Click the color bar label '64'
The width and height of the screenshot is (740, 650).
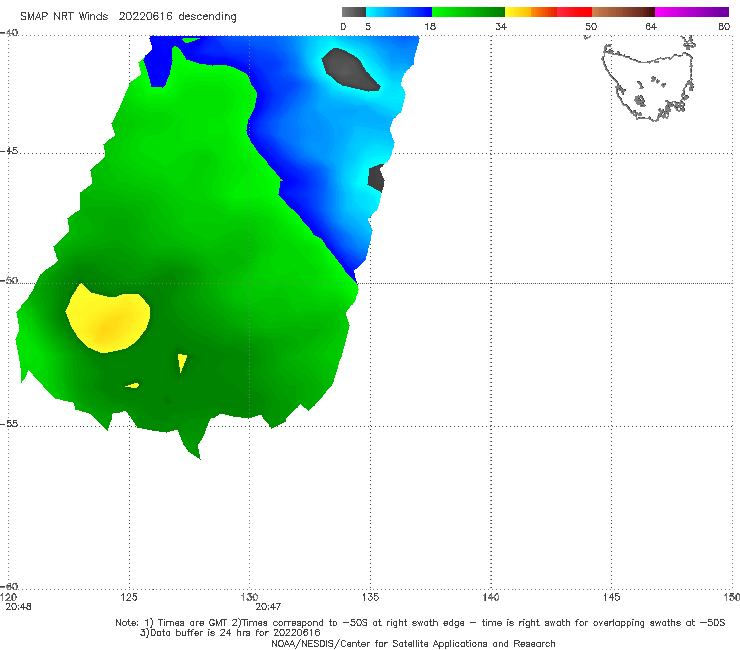pos(651,26)
